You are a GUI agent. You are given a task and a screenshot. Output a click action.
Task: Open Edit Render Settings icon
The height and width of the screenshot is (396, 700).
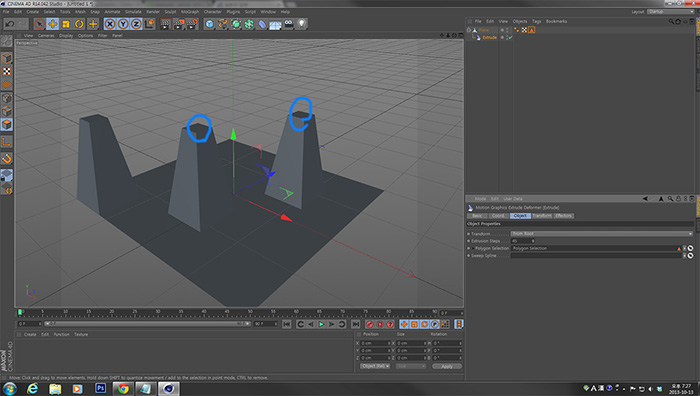click(x=192, y=24)
